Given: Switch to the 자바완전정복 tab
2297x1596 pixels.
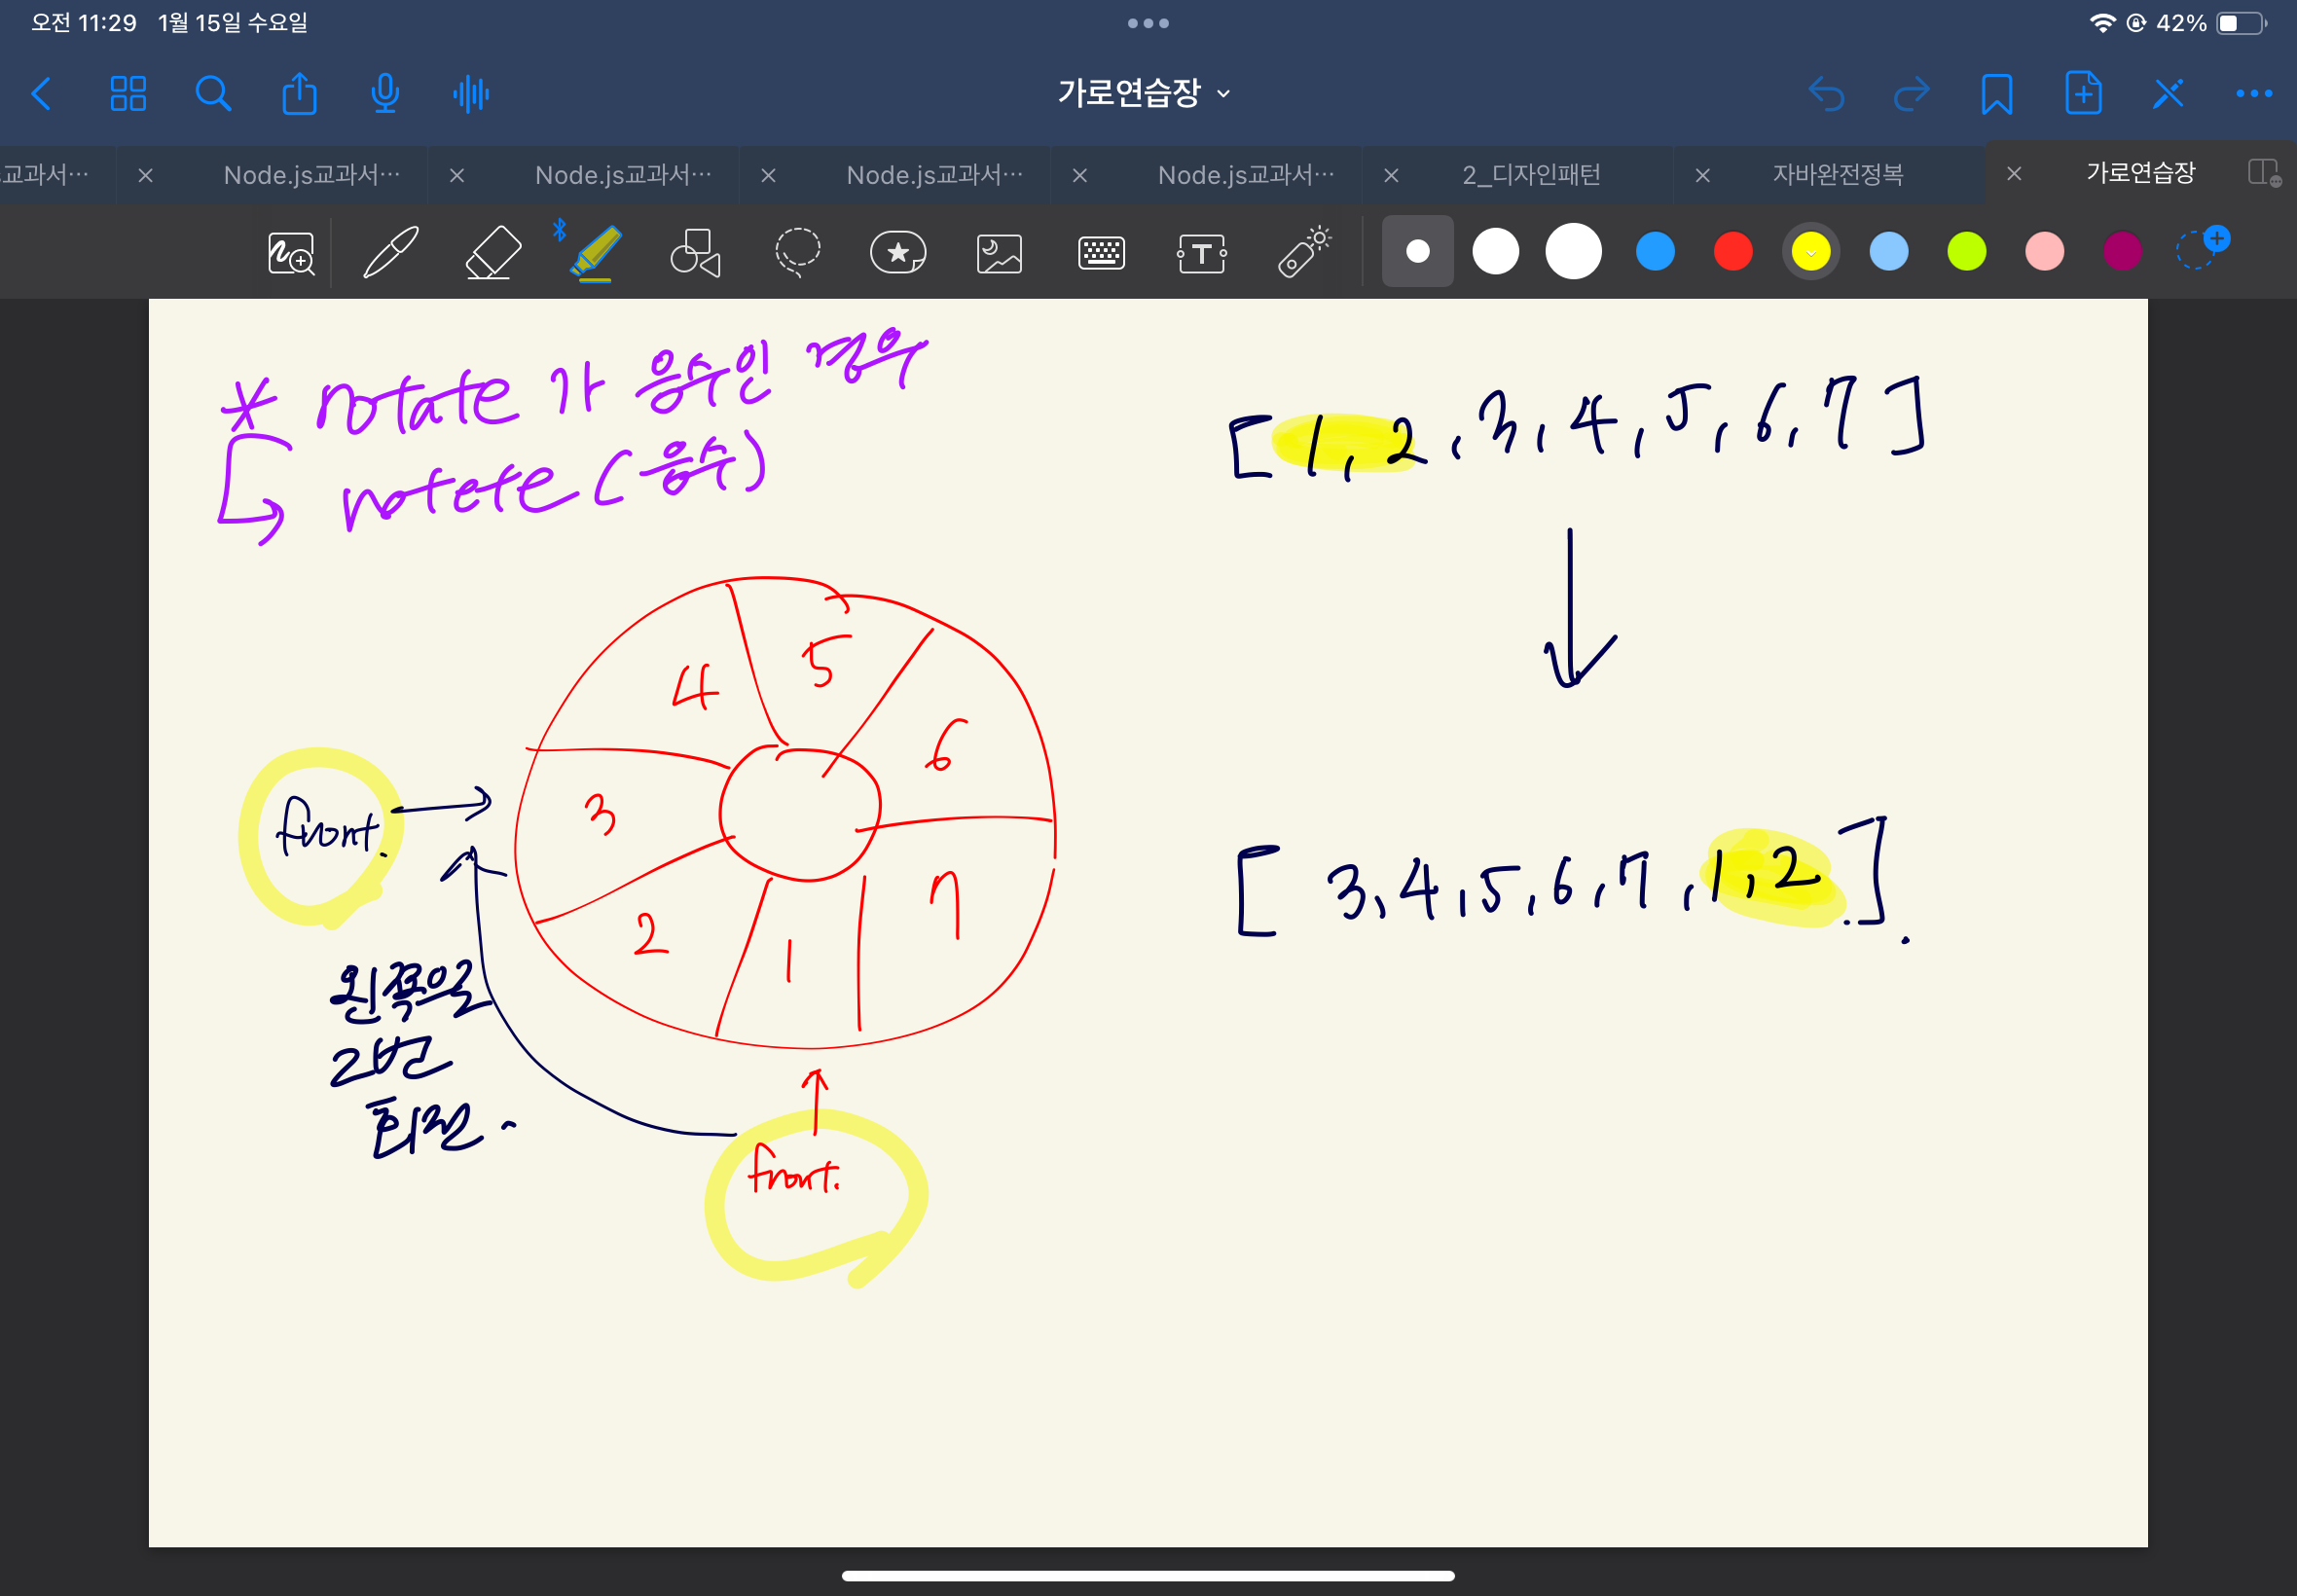Looking at the screenshot, I should [x=1837, y=174].
